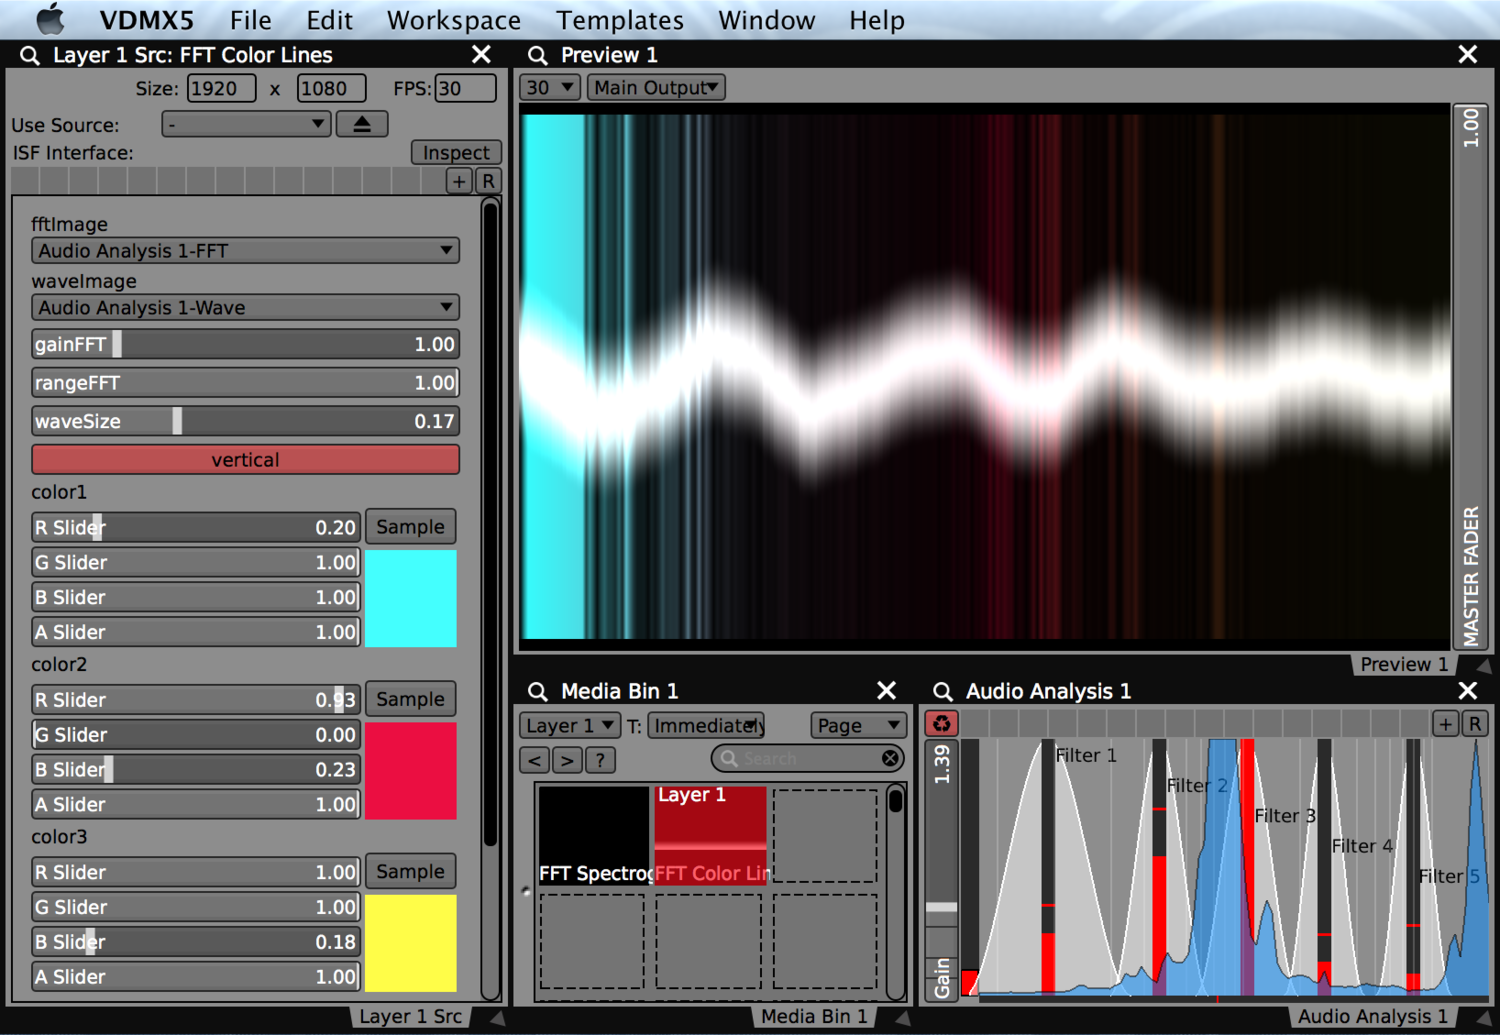Open the Edit menu
The width and height of the screenshot is (1500, 1035).
[x=329, y=20]
